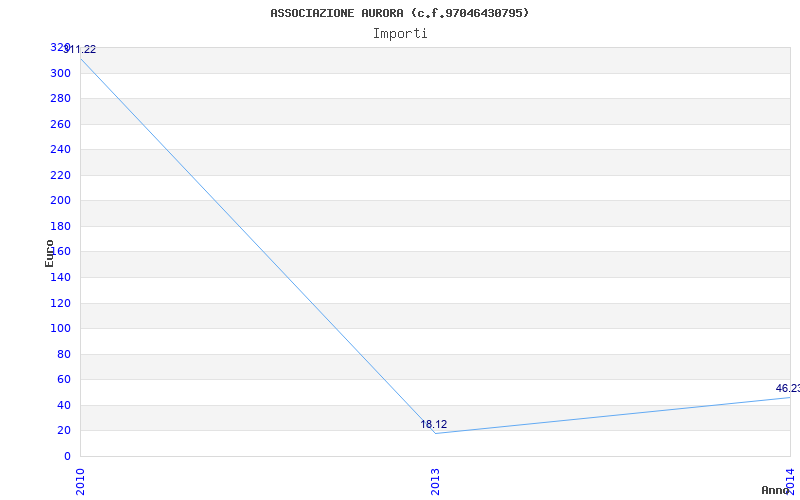The image size is (800, 500).
Task: Click the y-axis value 260
Action: [60, 124]
